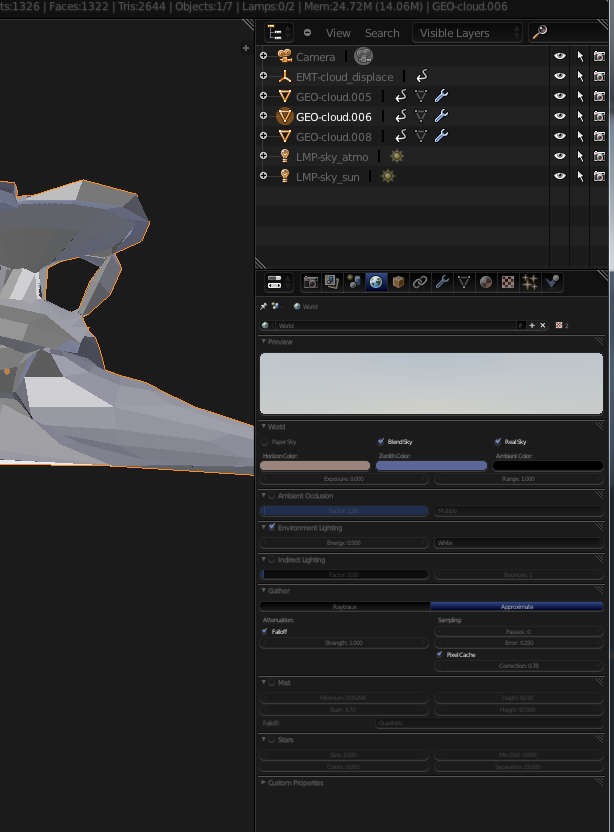
Task: Open the Texture properties tab (checker icon)
Action: coord(508,282)
